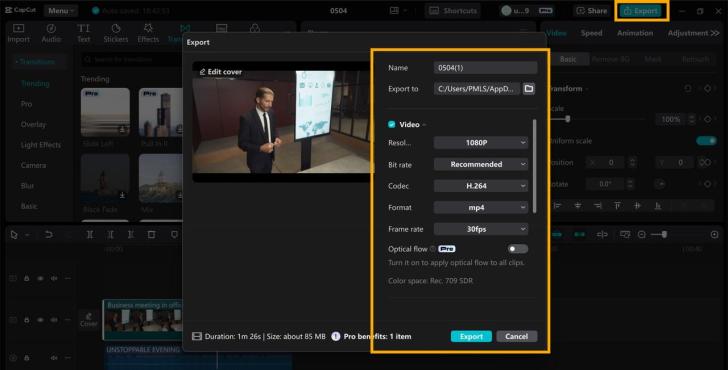Viewport: 728px width, 370px height.
Task: Click the align top icon in Basic panel
Action: (x=617, y=206)
